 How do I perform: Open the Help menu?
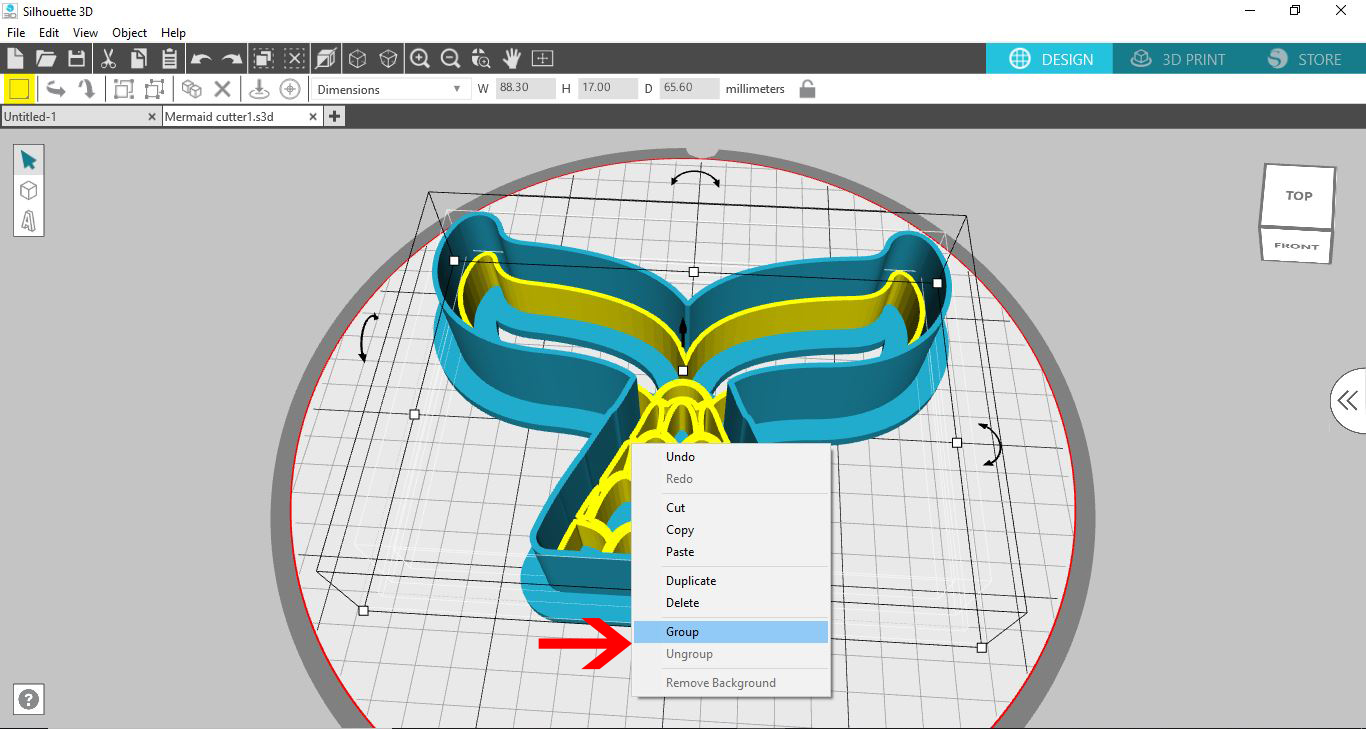(x=174, y=33)
